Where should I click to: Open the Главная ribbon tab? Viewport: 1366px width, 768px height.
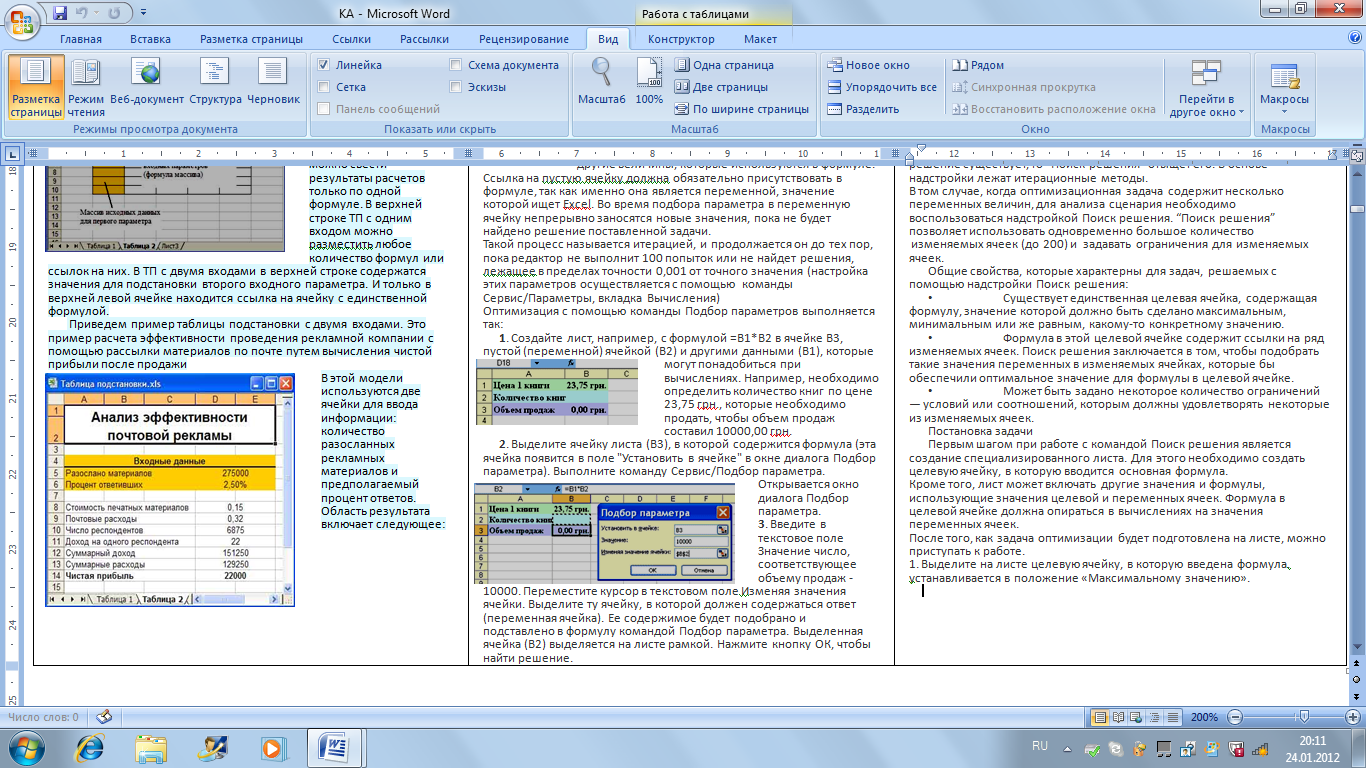[80, 39]
